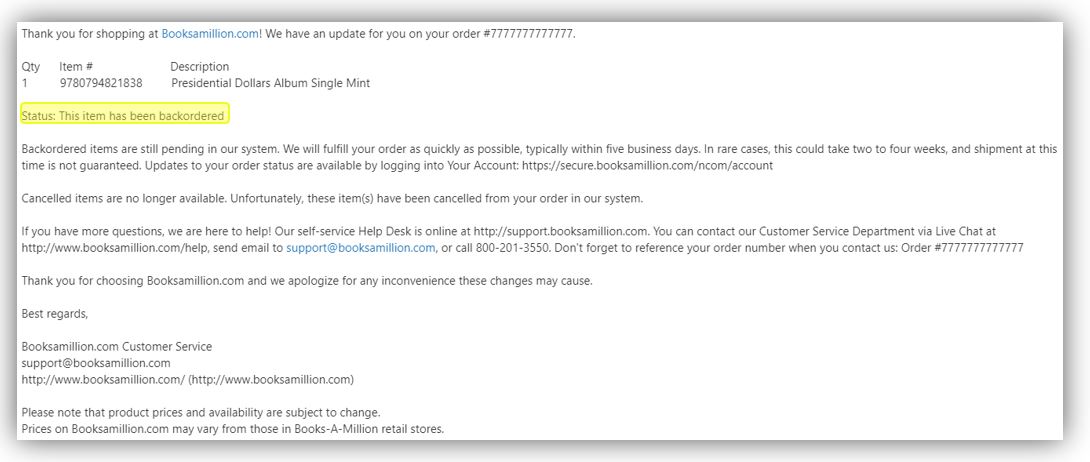This screenshot has height=462, width=1090.
Task: Click the Qty column header
Action: tap(31, 67)
